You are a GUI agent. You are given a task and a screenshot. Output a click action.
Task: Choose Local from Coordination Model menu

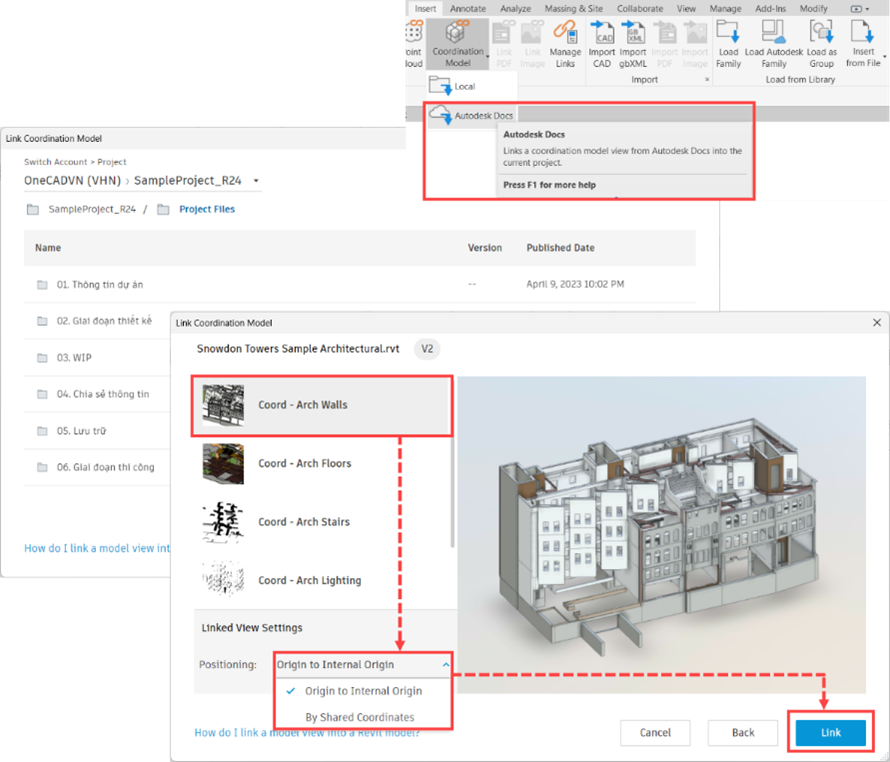tap(472, 86)
